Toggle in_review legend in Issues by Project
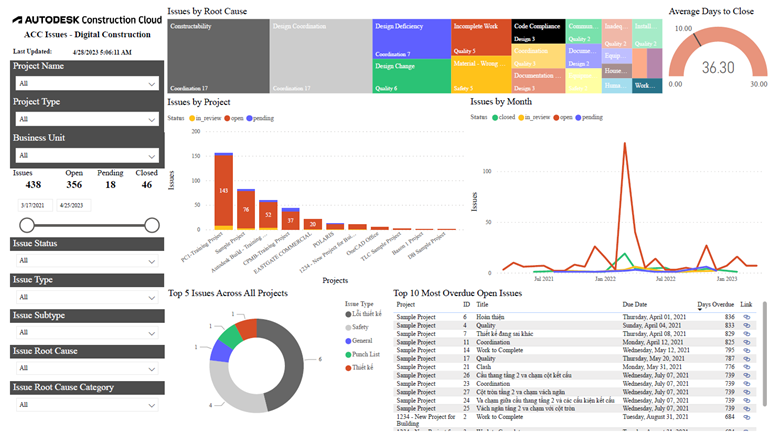 tap(205, 118)
